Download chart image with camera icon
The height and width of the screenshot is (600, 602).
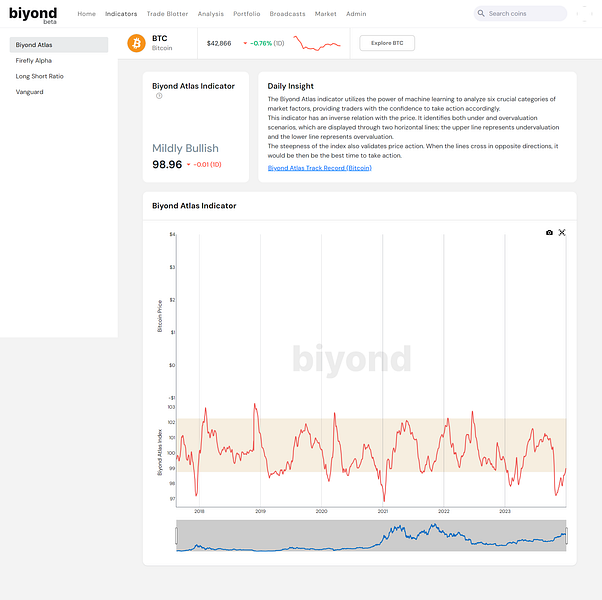tap(549, 233)
